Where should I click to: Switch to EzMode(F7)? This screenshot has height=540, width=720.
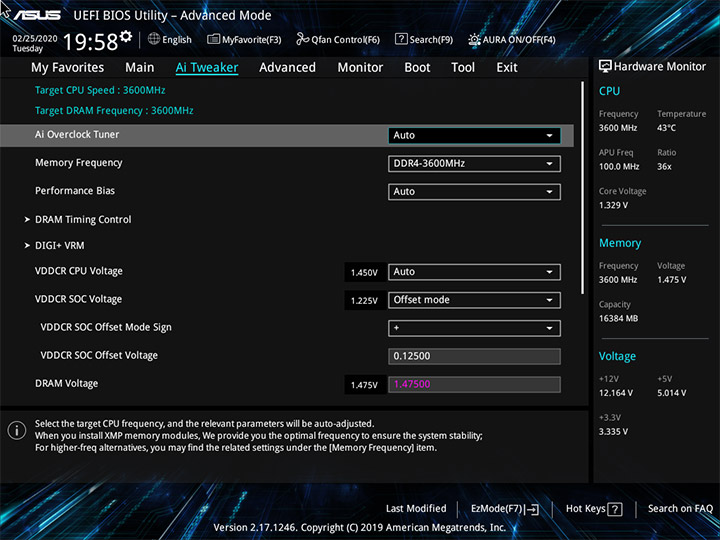pos(505,509)
